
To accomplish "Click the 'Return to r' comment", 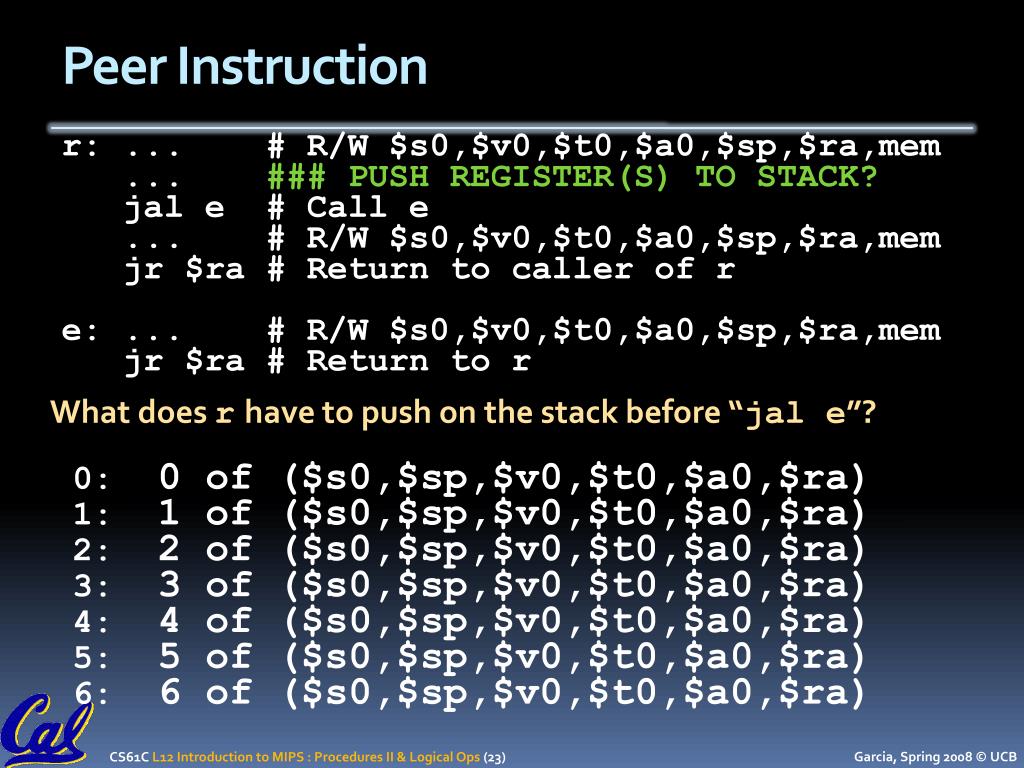I will coord(419,360).
